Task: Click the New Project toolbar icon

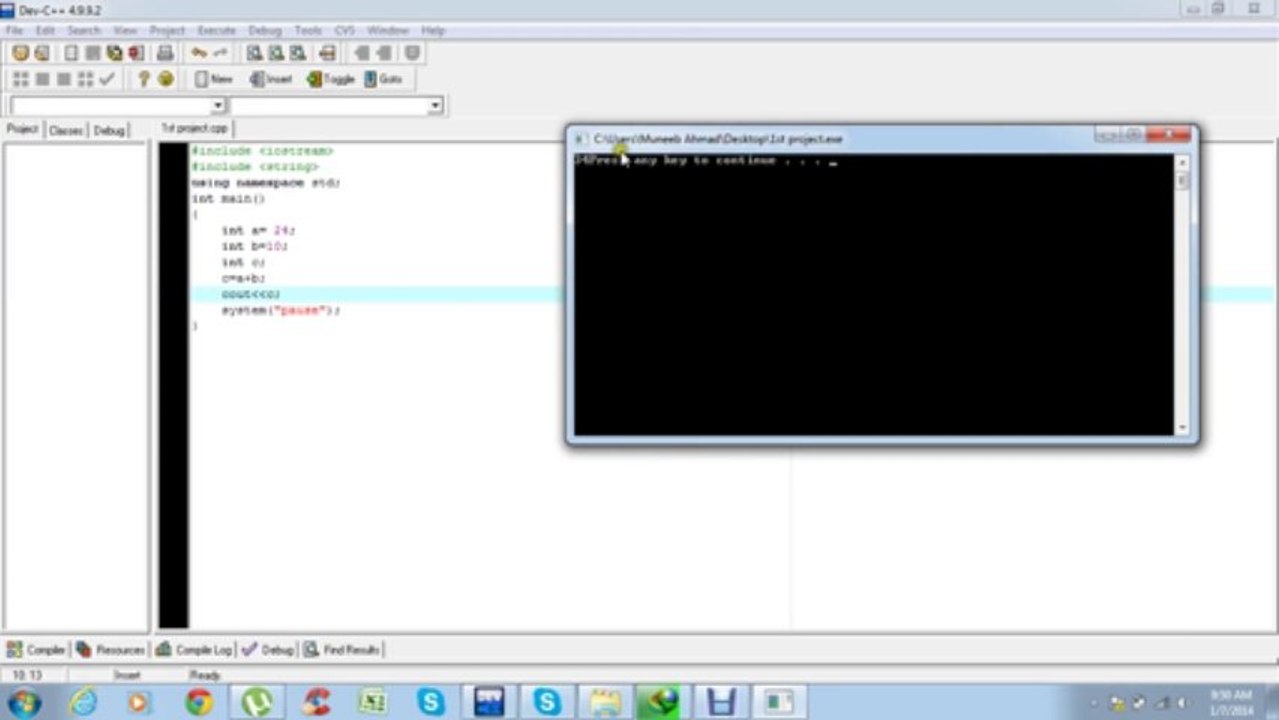Action: pyautogui.click(x=20, y=53)
